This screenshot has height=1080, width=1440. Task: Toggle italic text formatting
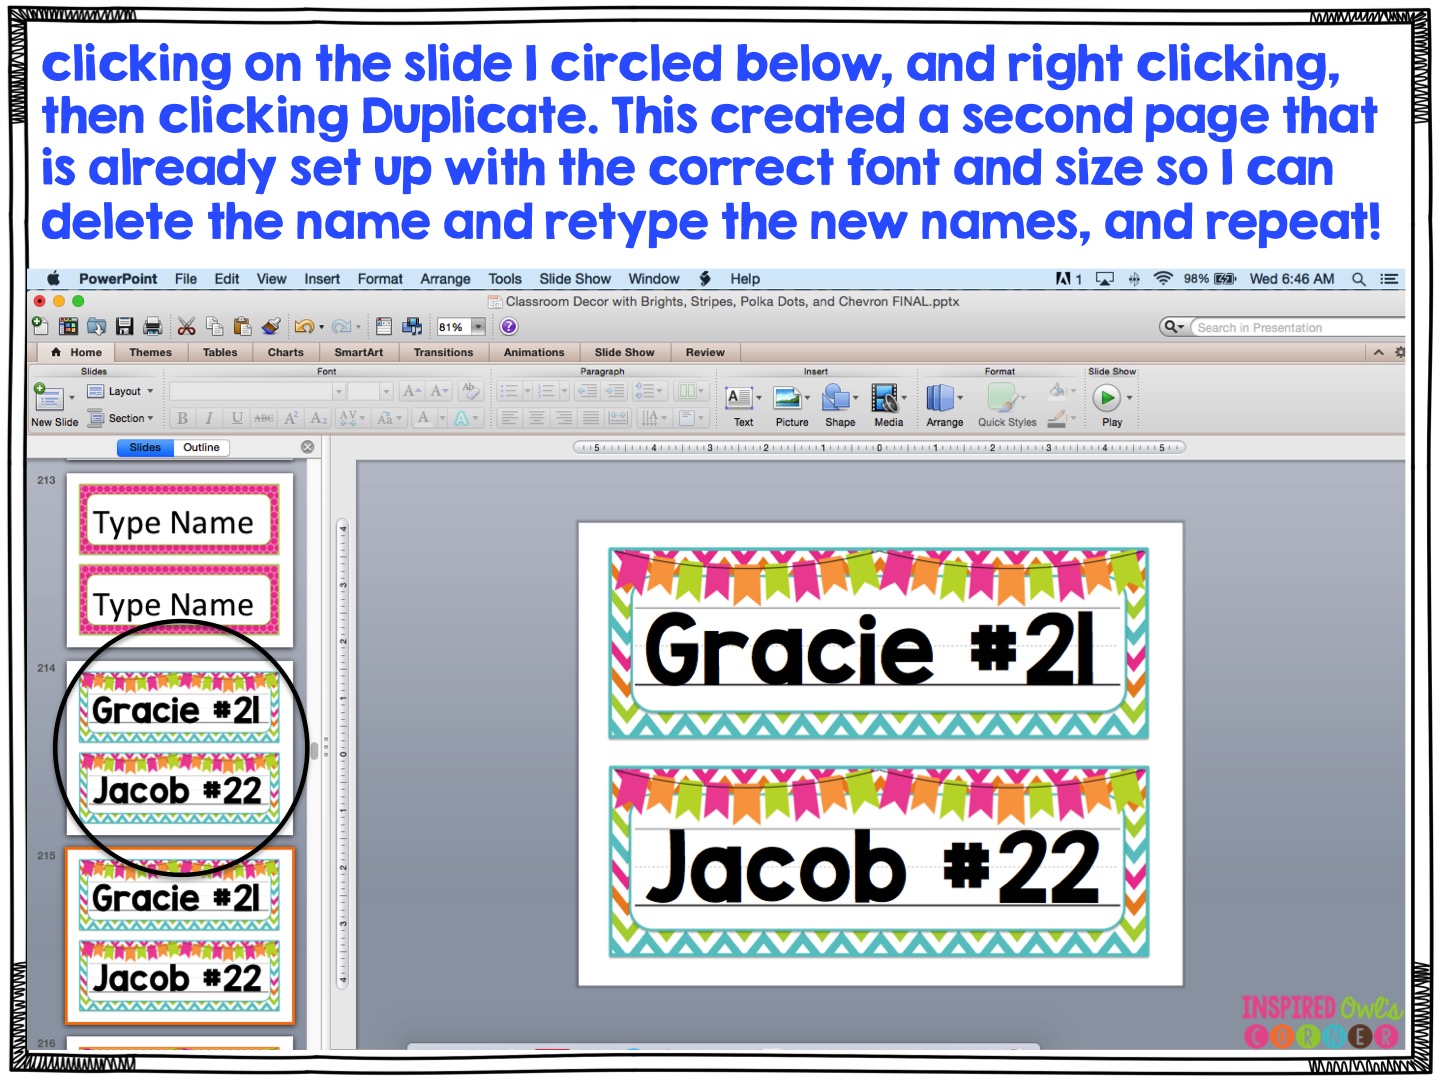(208, 418)
